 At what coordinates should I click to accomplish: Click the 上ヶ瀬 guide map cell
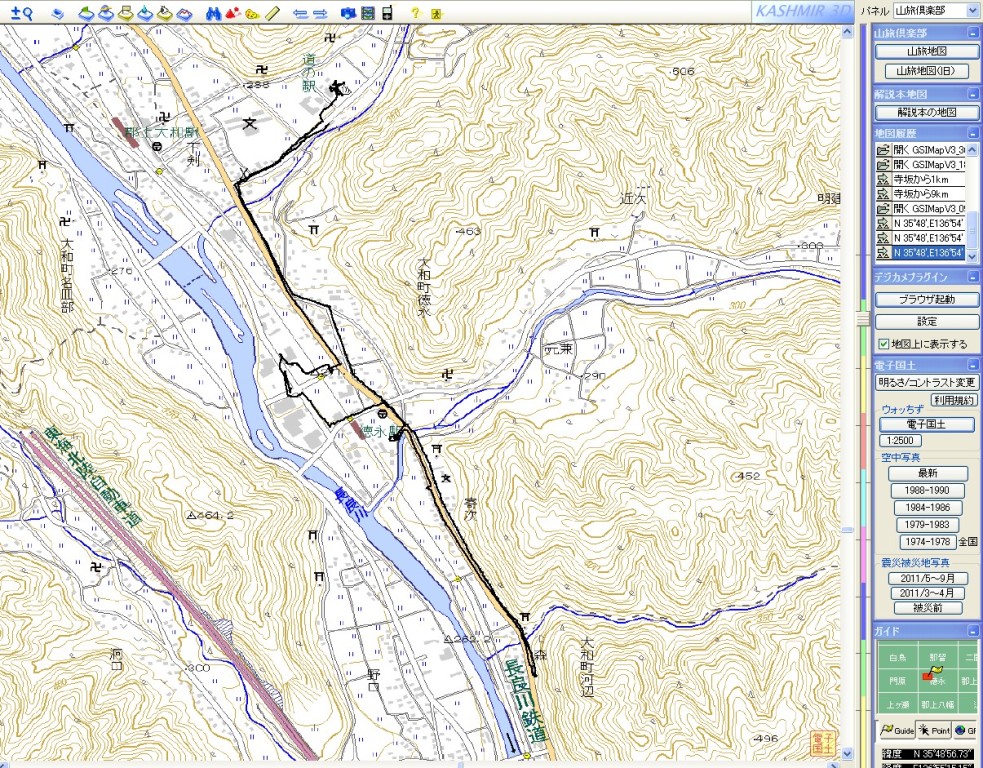pos(898,705)
